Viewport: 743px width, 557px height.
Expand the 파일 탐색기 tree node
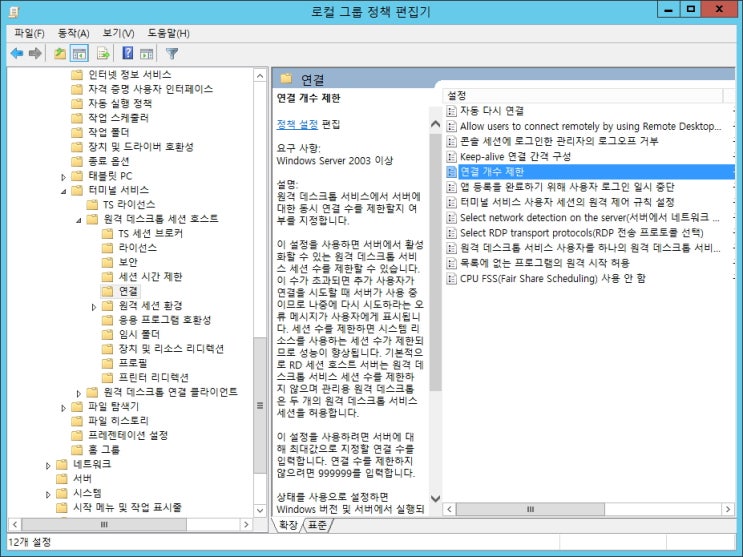[x=63, y=408]
